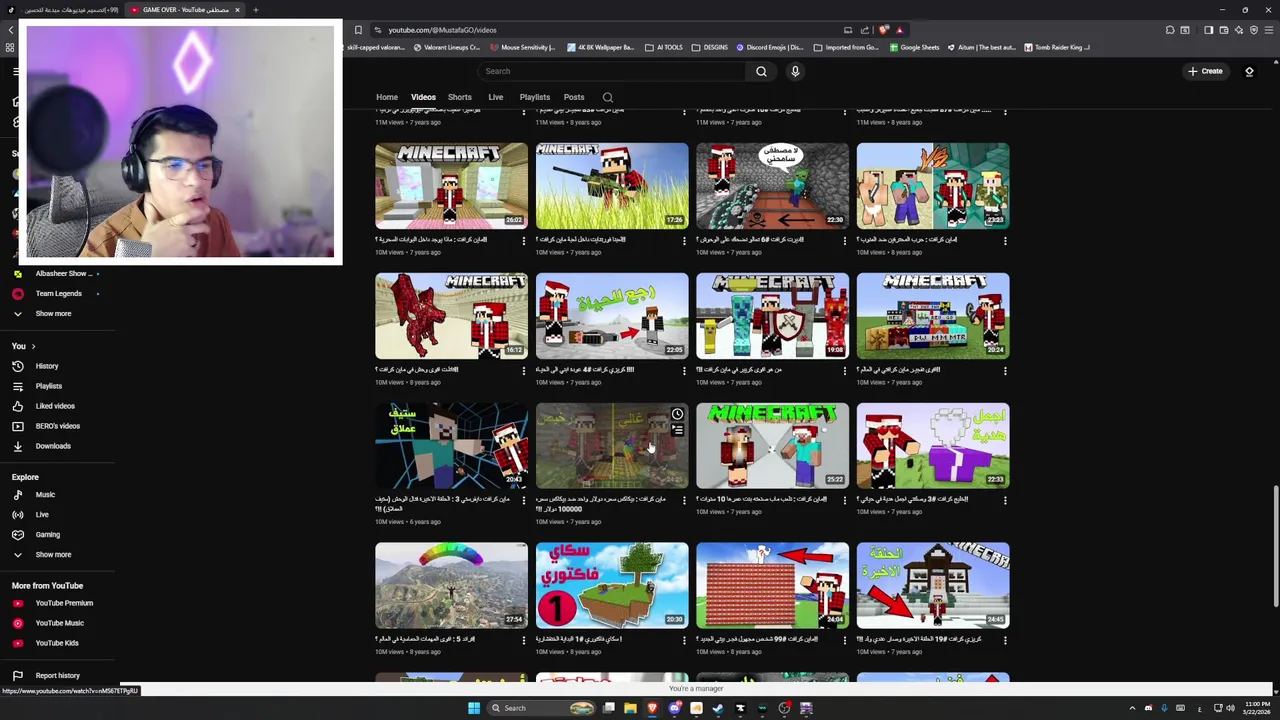Open options menu for 22:30 video

(845, 240)
